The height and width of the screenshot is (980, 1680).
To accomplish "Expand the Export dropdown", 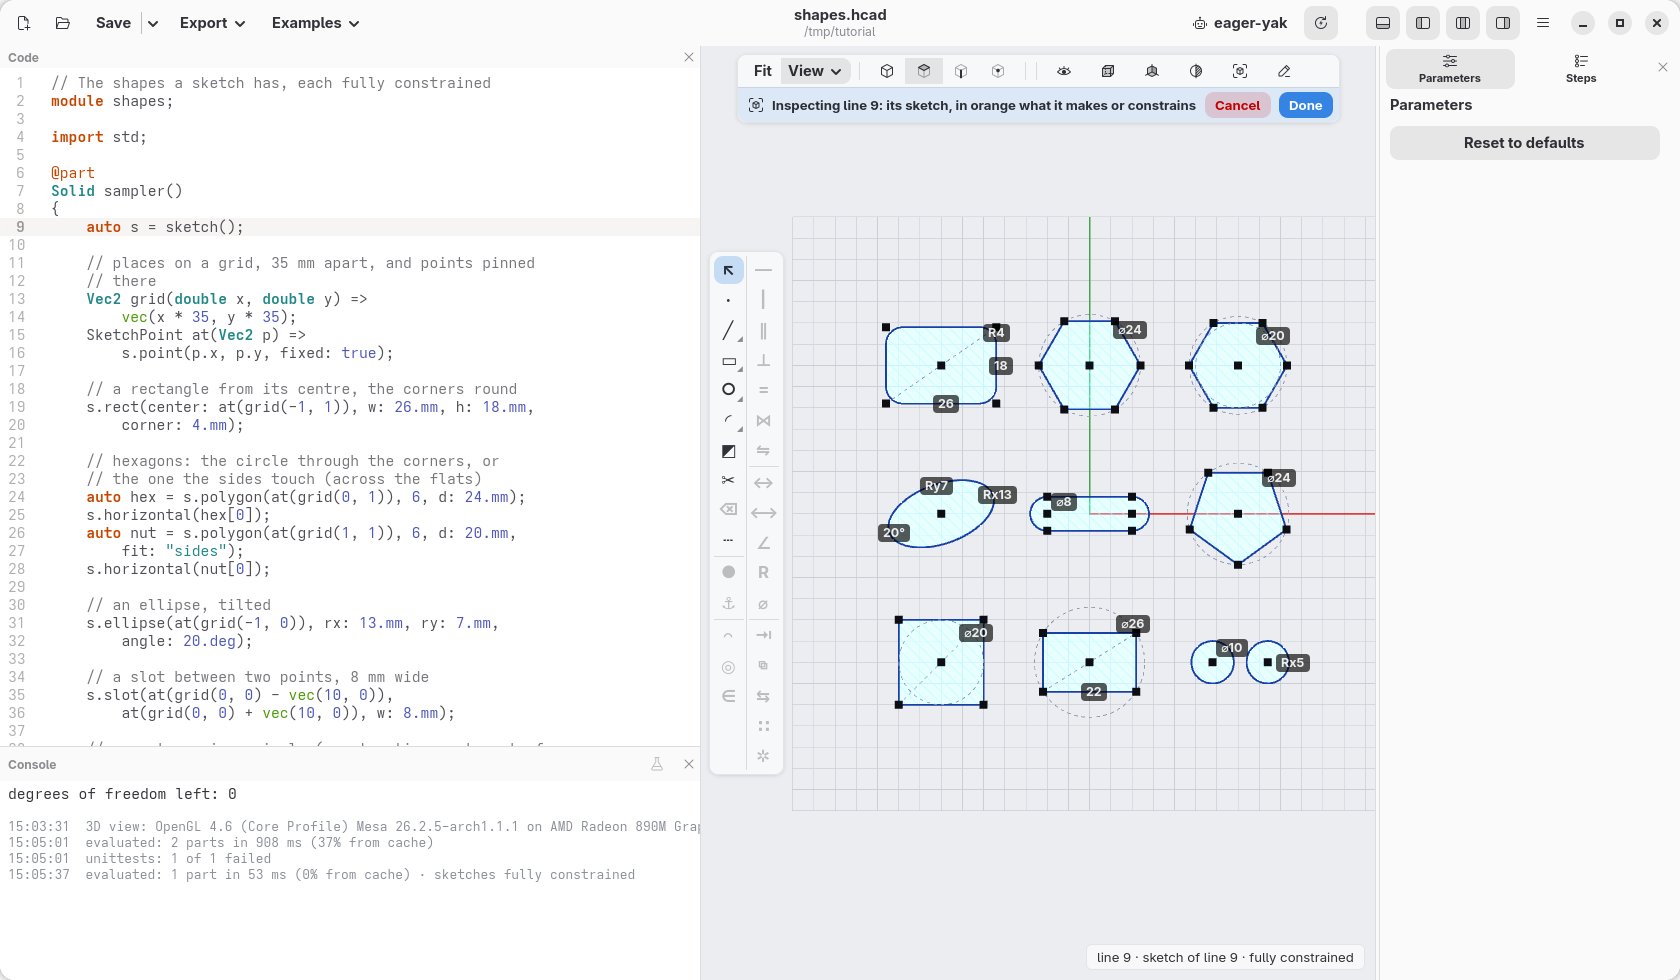I will click(x=213, y=23).
